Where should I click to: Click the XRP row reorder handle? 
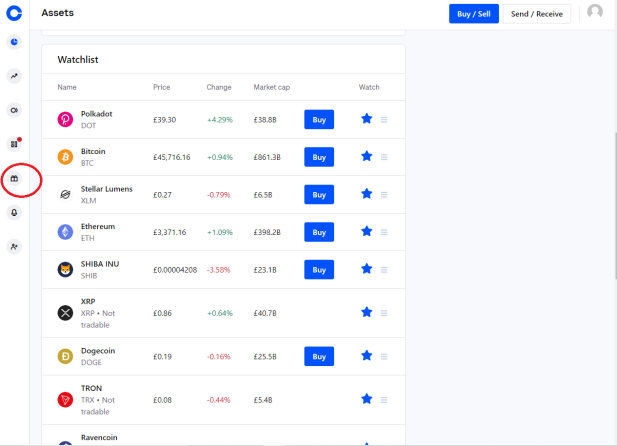[x=384, y=313]
